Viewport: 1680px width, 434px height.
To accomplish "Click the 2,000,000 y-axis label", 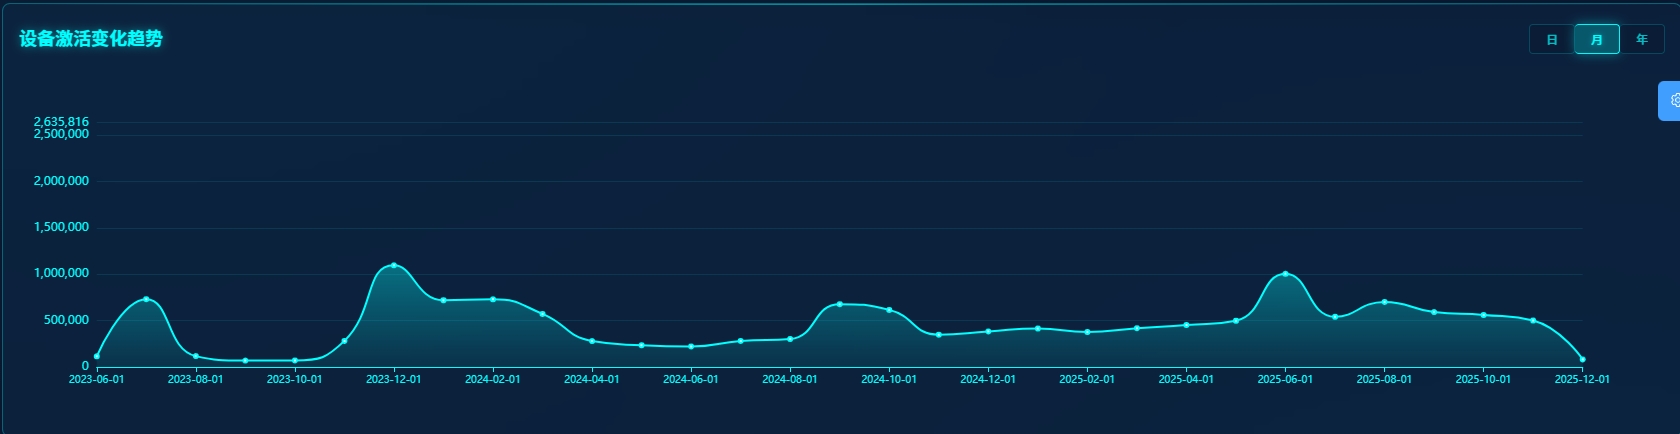I will (x=61, y=181).
